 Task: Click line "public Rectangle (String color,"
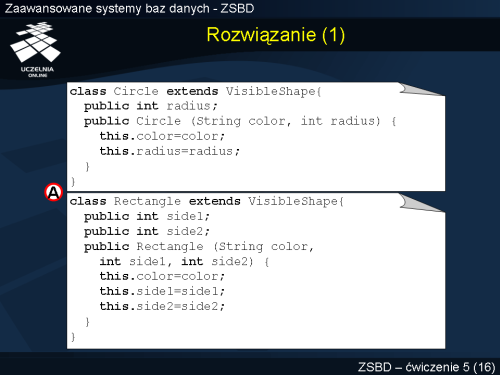point(199,247)
